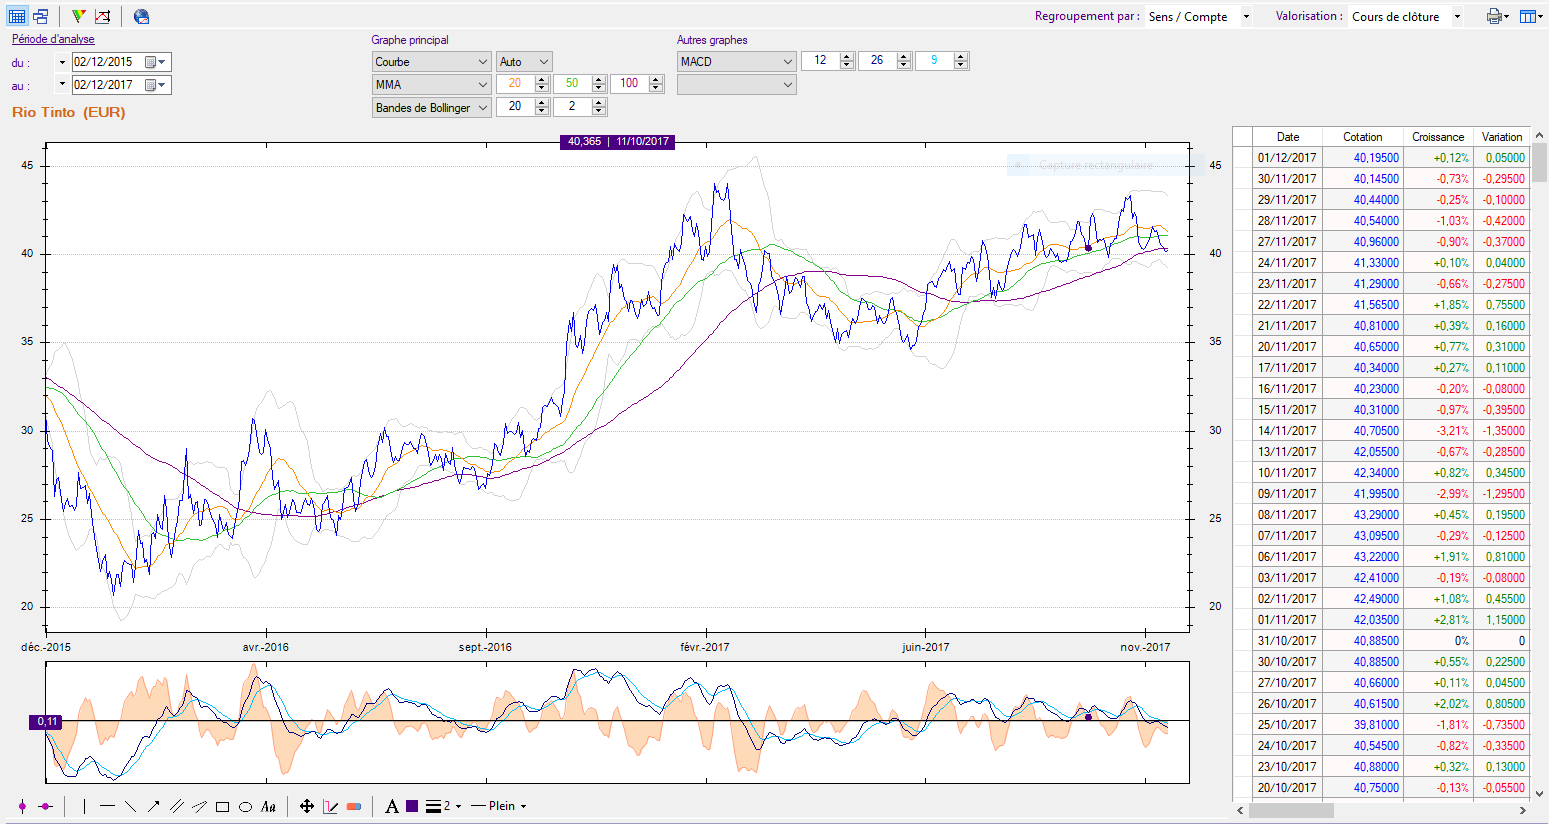Select the ellipse drawing tool

(245, 807)
